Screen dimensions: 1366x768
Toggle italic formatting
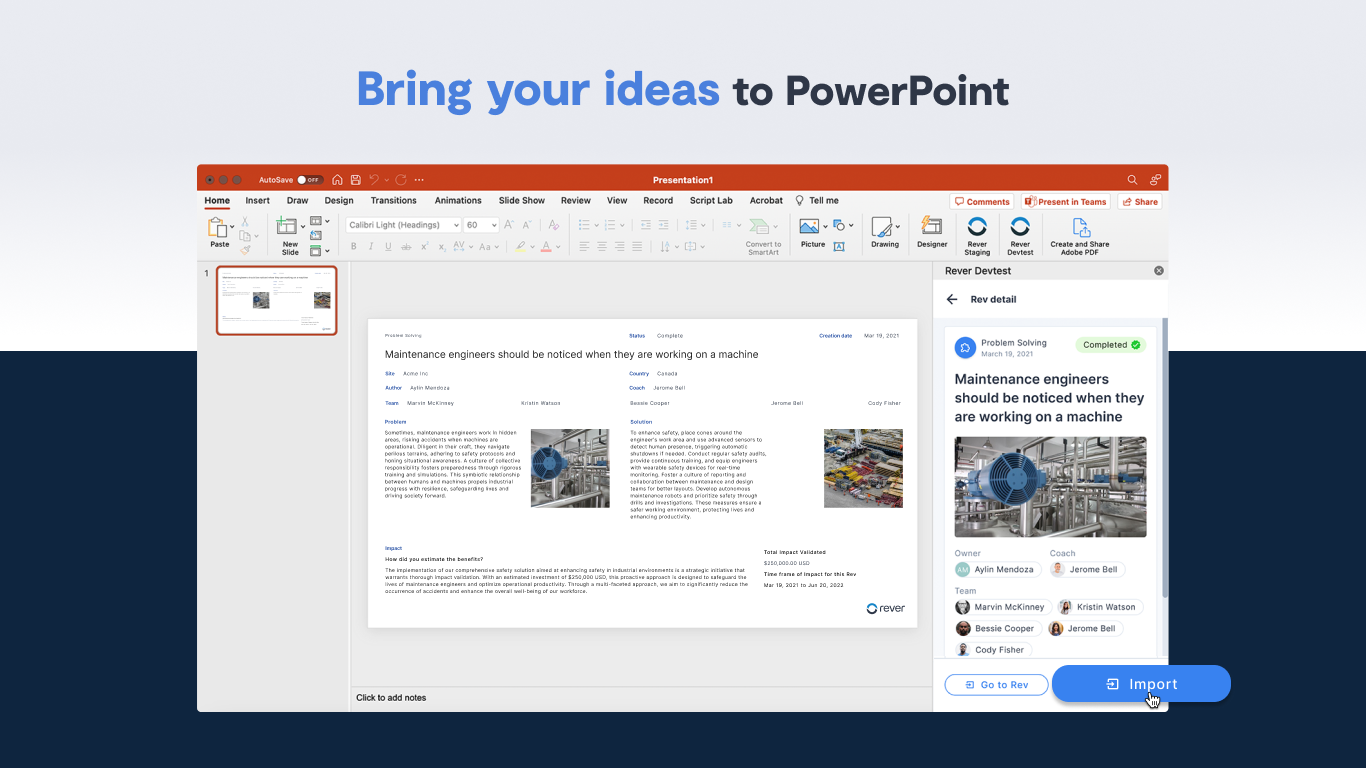[370, 246]
